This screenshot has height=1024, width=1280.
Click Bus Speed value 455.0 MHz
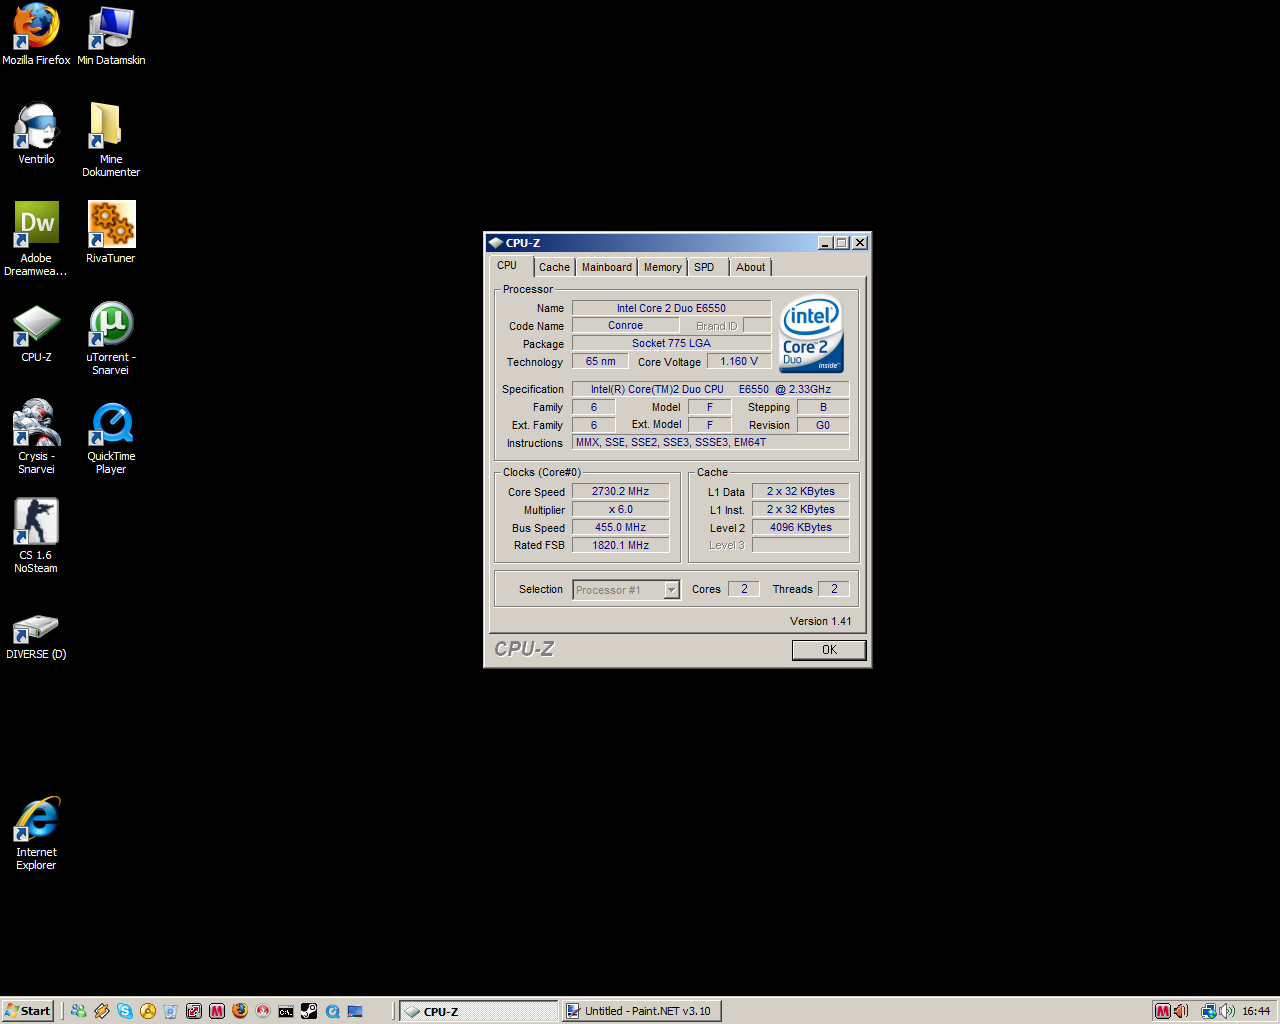click(621, 528)
